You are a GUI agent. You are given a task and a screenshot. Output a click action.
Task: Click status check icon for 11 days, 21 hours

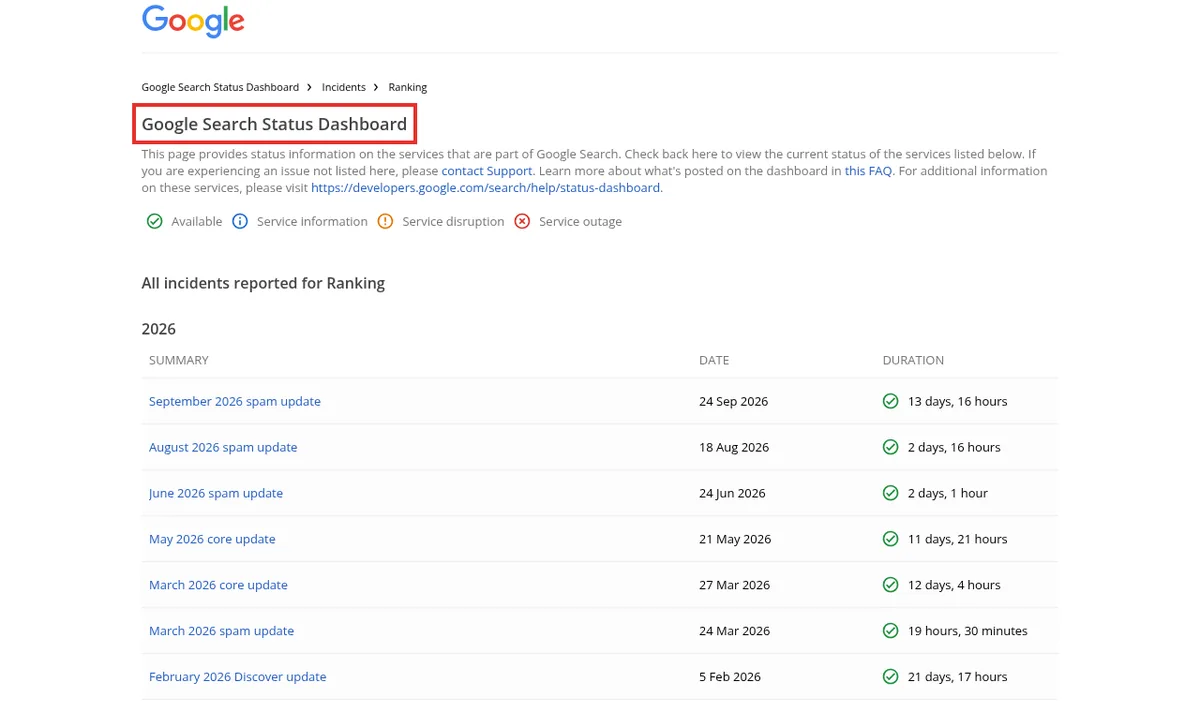890,539
